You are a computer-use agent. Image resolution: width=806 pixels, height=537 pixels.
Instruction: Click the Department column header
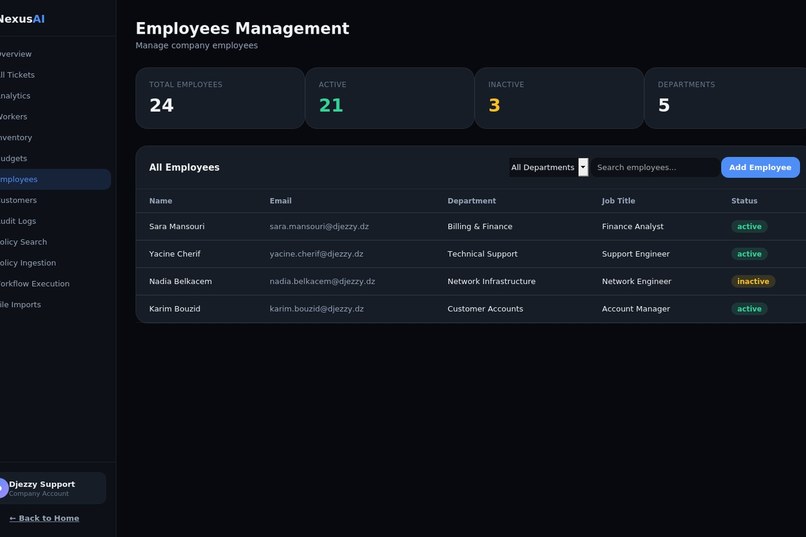pos(471,201)
